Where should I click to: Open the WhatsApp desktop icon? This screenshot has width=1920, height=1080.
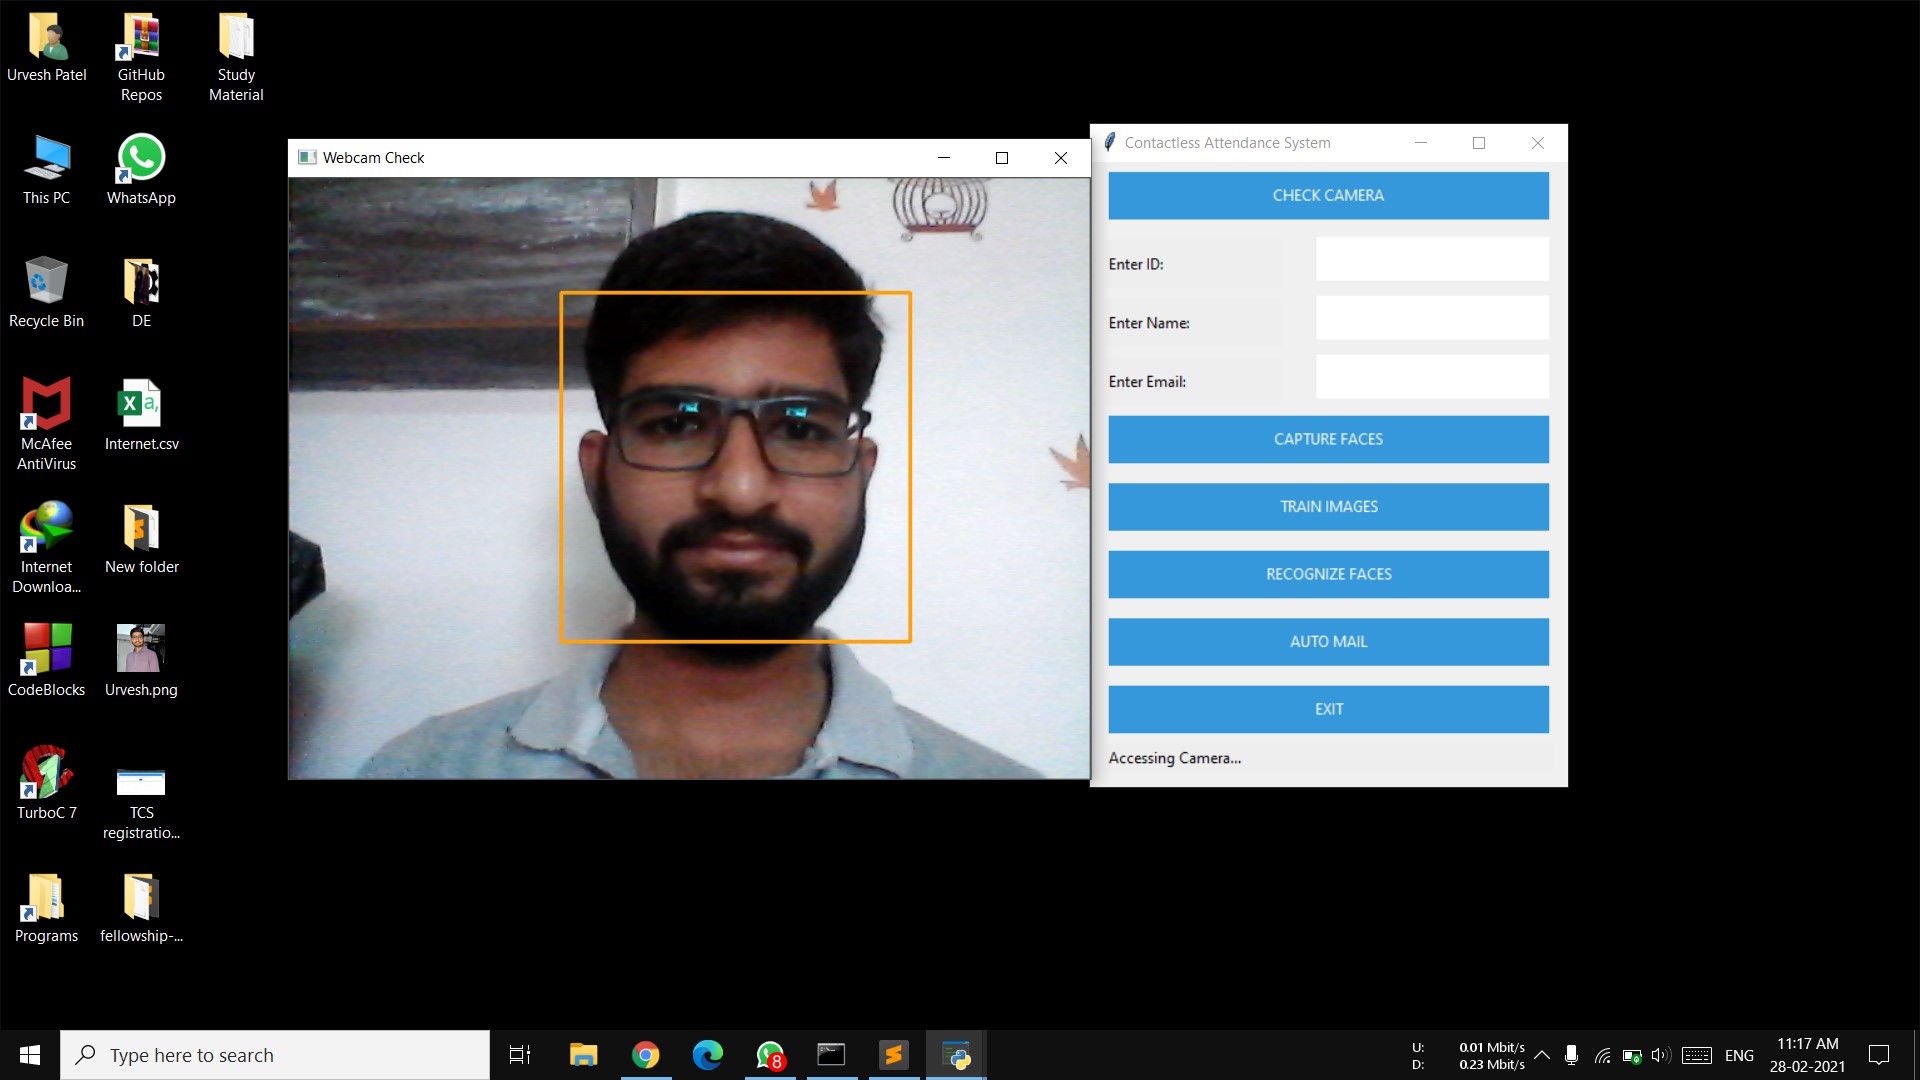[x=141, y=160]
